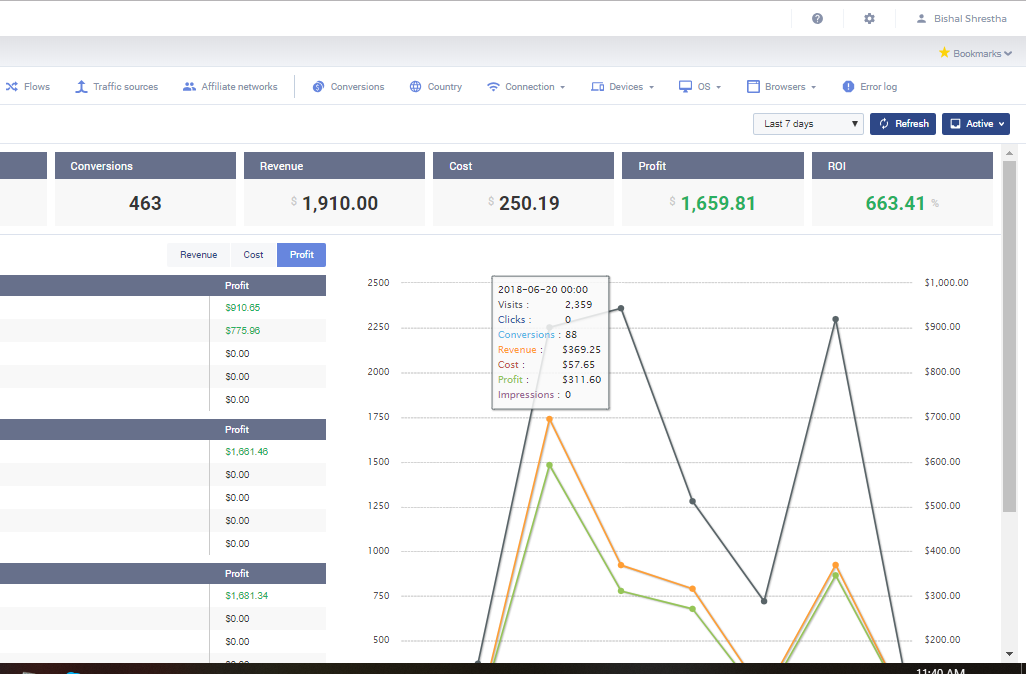Expand the Connection menu dropdown

point(527,87)
